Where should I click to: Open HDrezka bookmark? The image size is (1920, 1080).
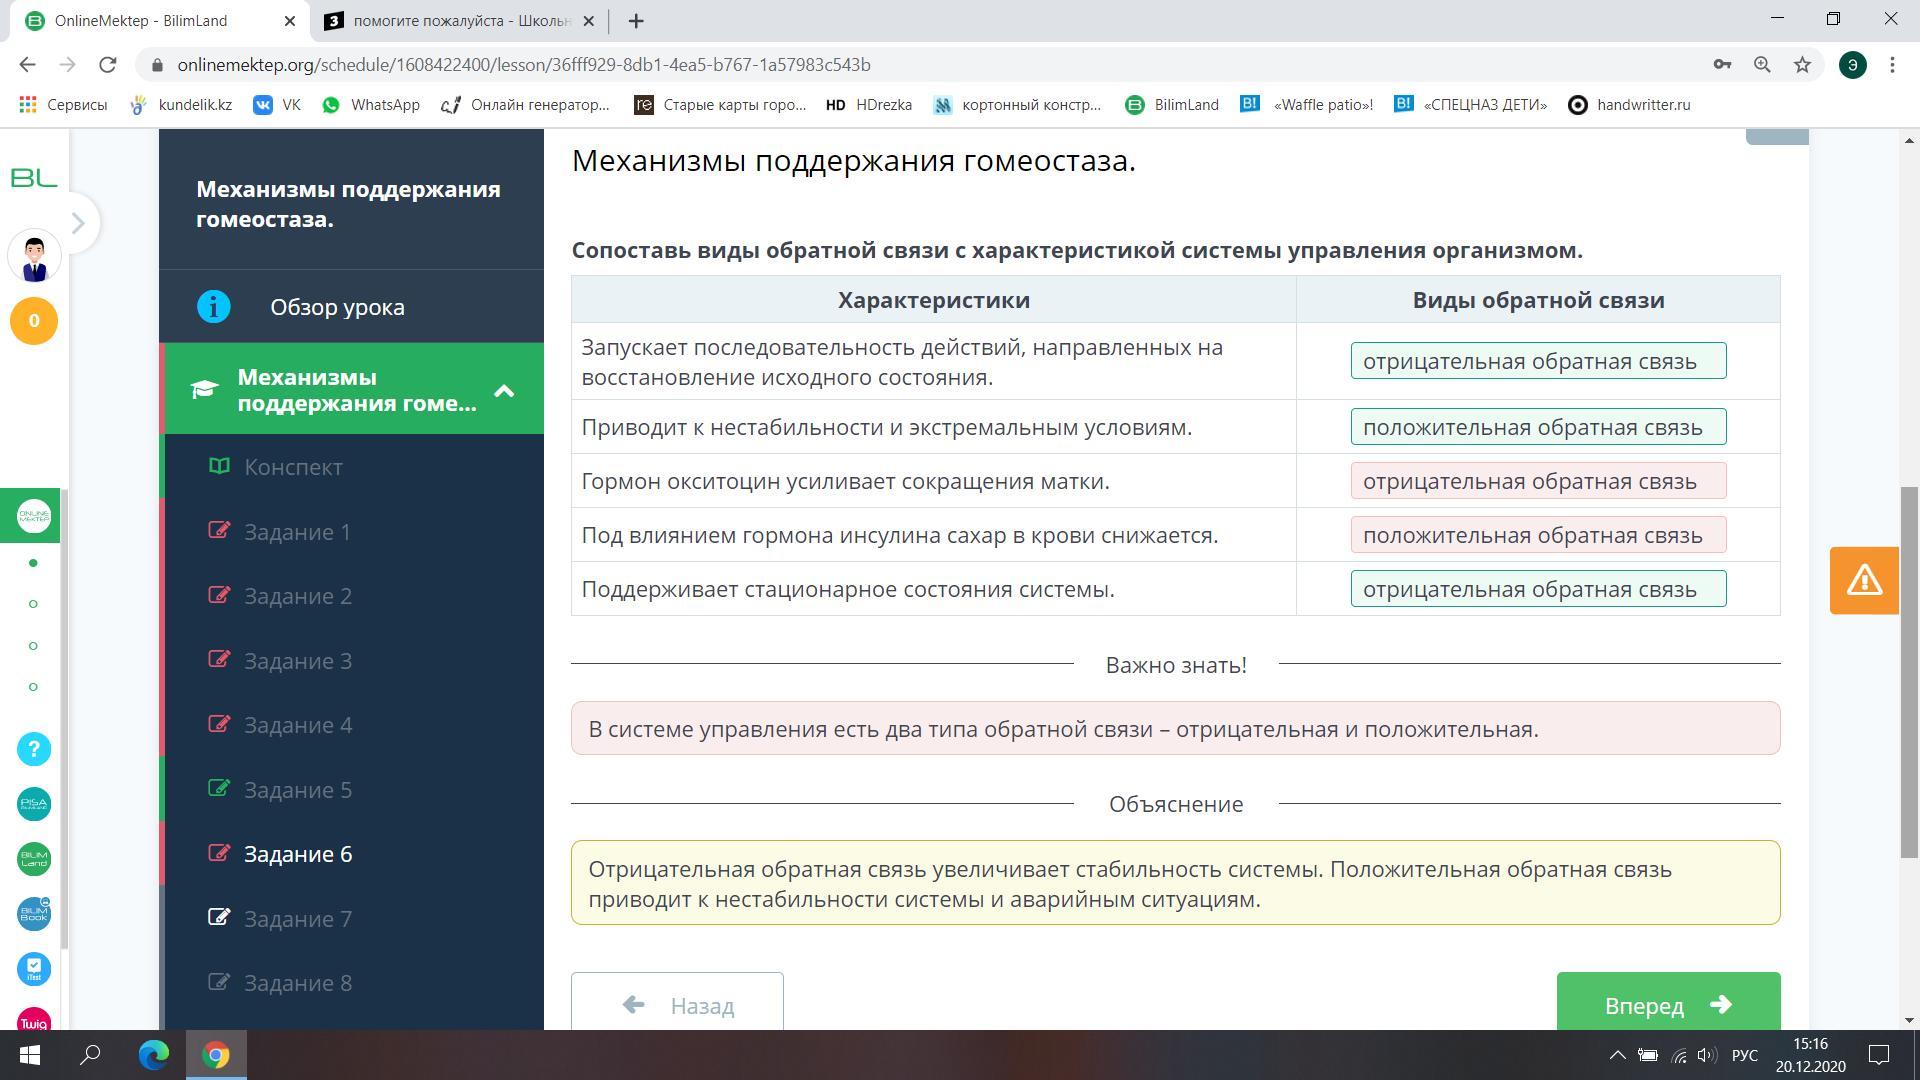pyautogui.click(x=868, y=104)
